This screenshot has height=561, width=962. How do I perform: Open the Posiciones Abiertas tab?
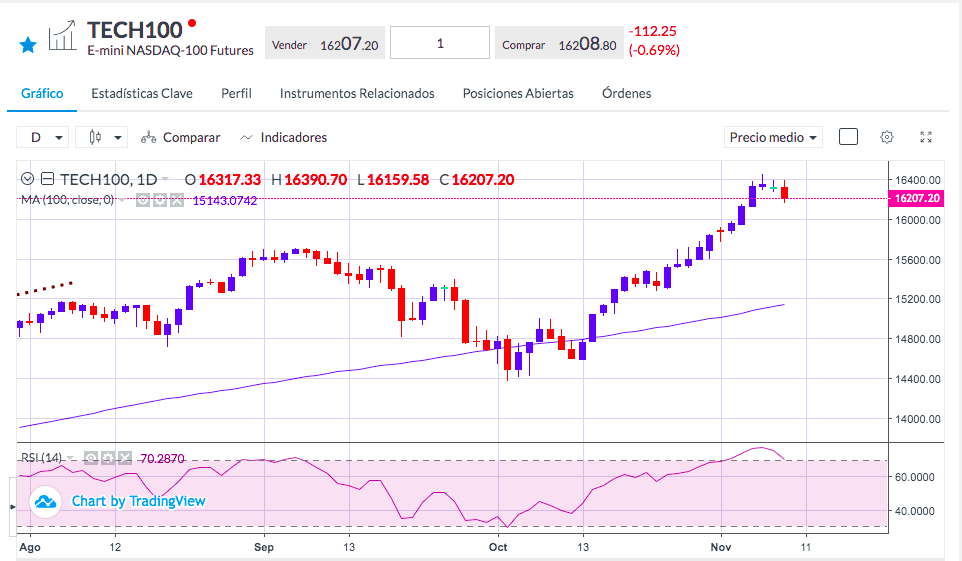point(518,93)
